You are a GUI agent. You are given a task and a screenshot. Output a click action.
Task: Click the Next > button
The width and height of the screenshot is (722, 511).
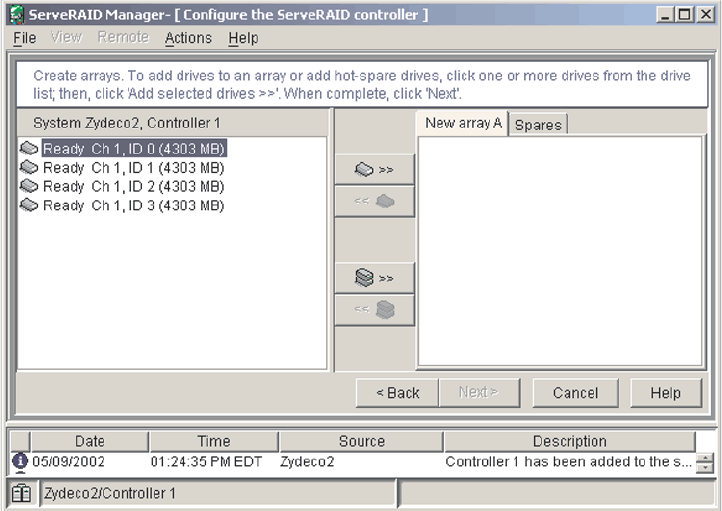[x=479, y=393]
